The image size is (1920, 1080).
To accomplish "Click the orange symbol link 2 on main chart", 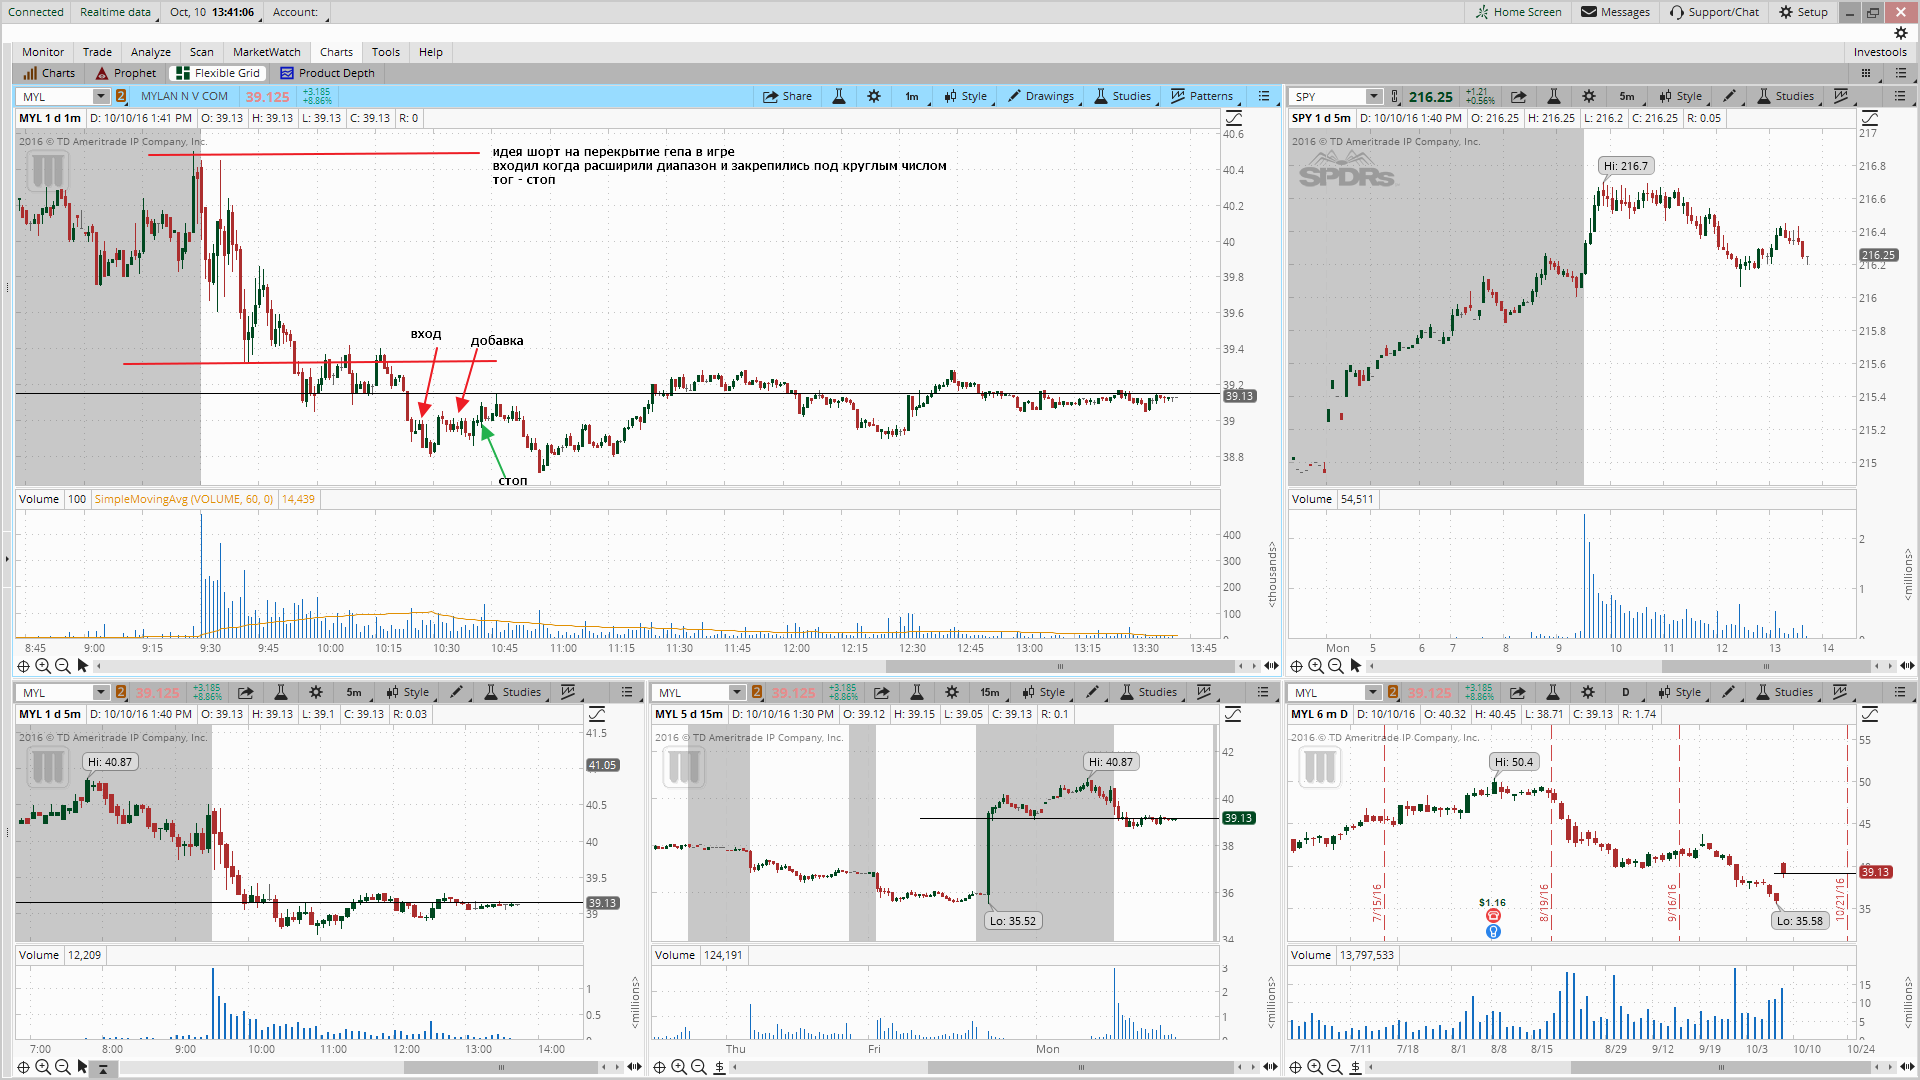I will click(121, 96).
